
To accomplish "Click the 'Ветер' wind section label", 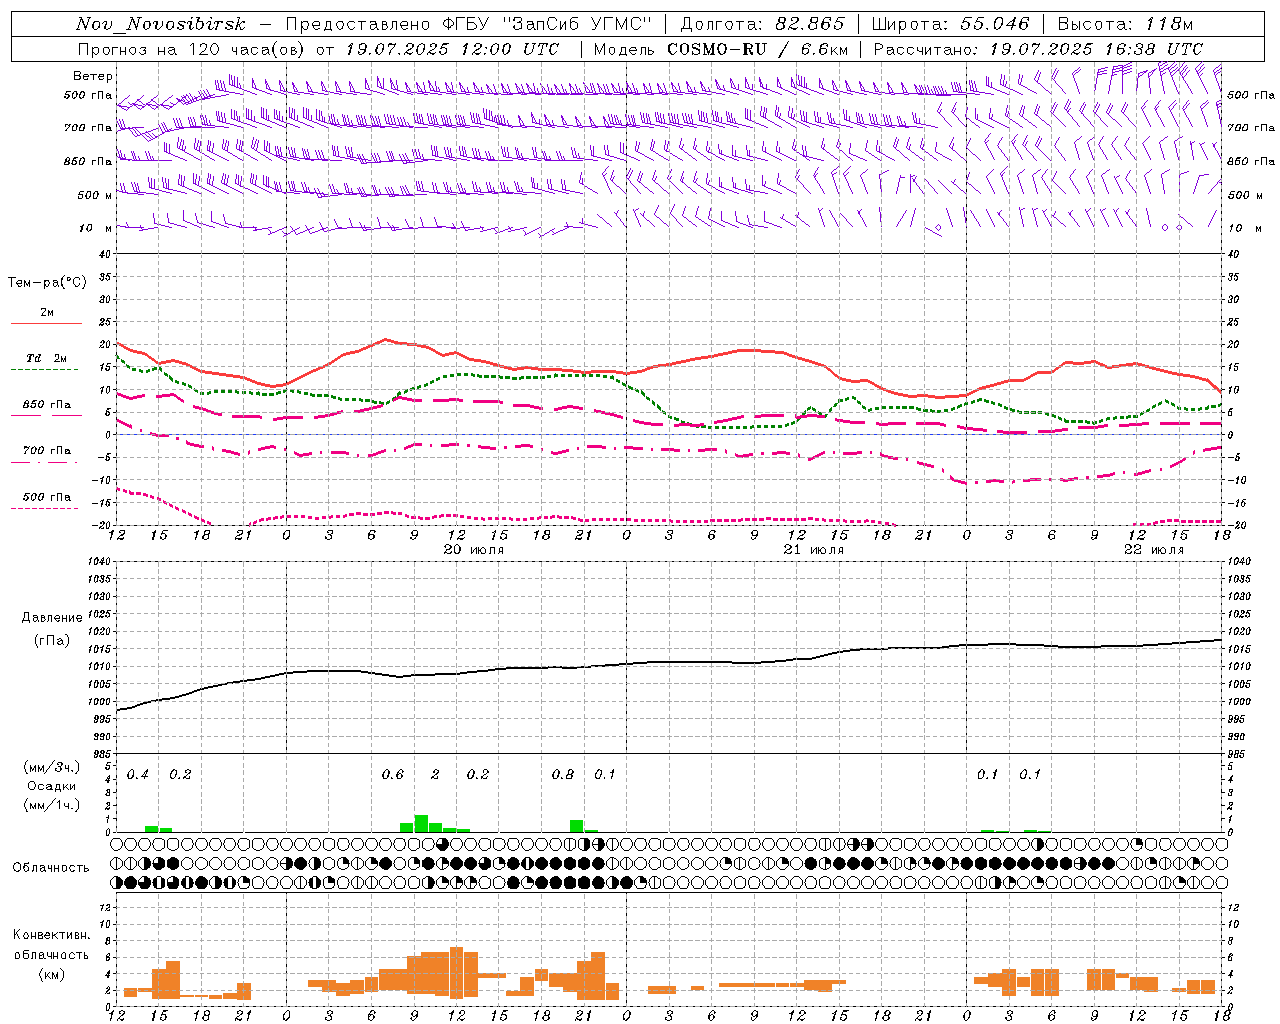I will coord(93,76).
